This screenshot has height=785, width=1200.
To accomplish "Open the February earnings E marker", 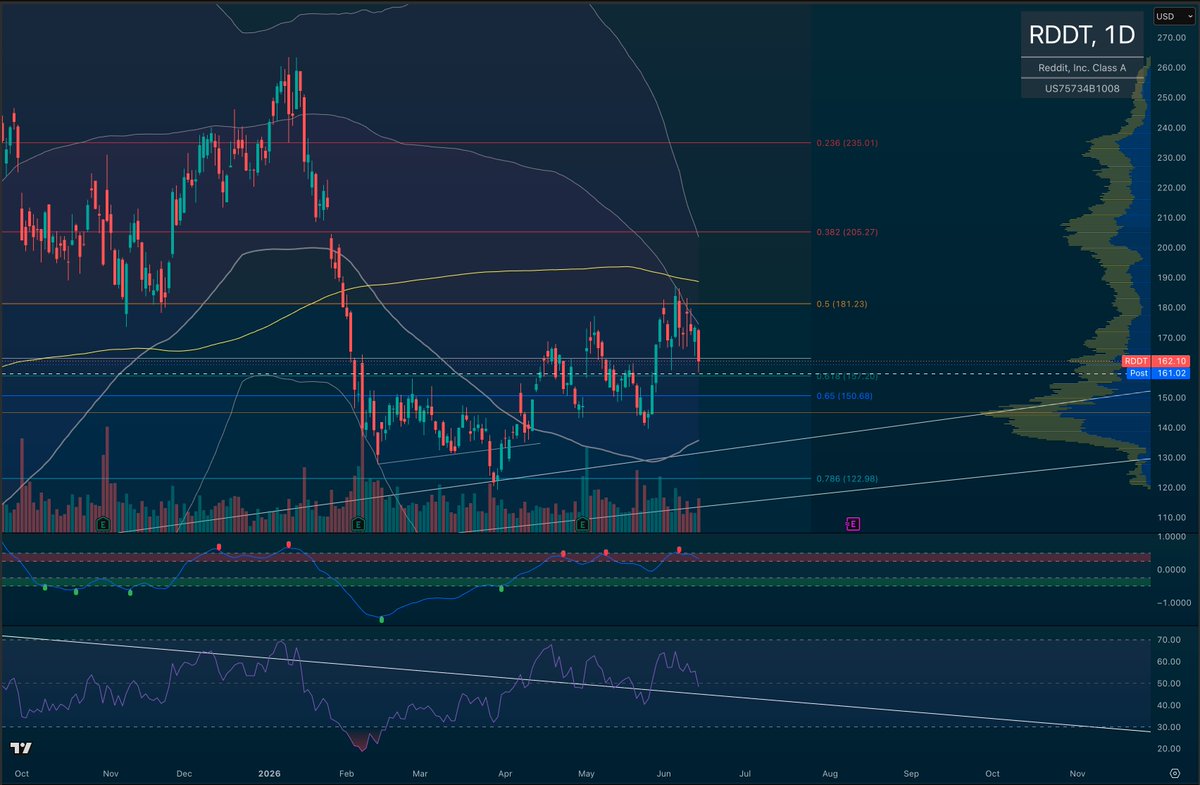I will pos(357,523).
